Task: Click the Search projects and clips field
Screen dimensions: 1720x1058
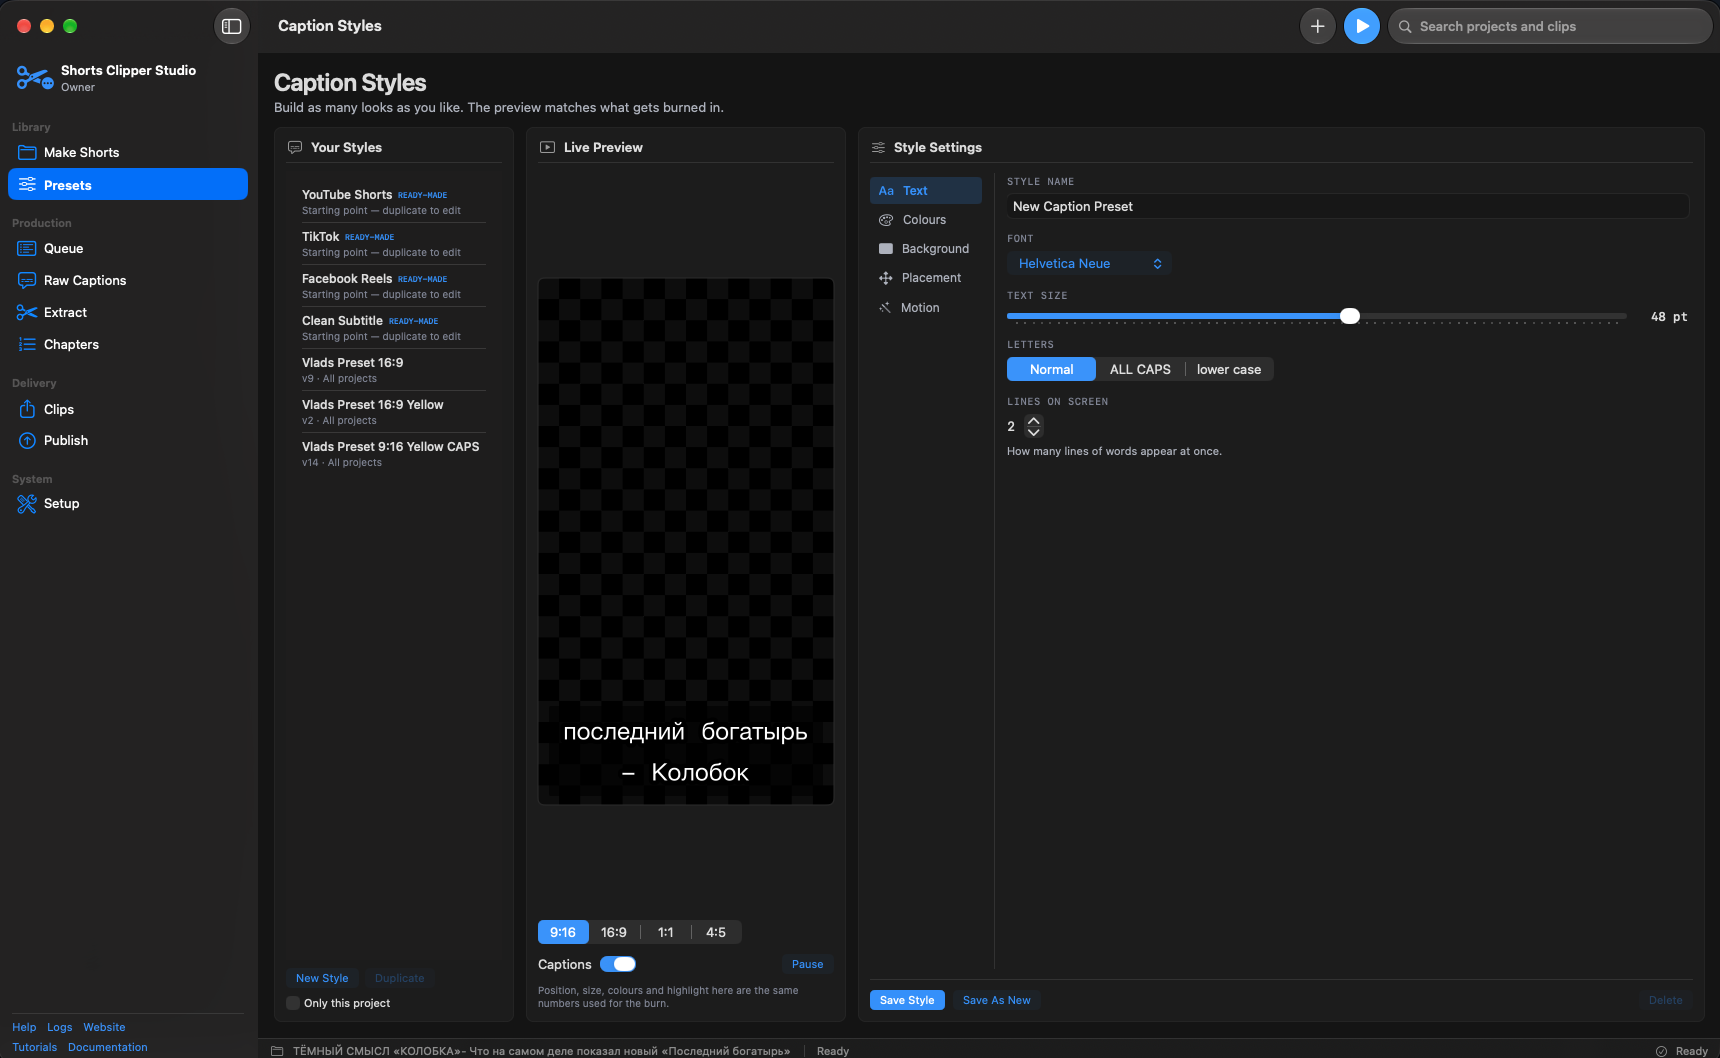Action: click(1550, 26)
